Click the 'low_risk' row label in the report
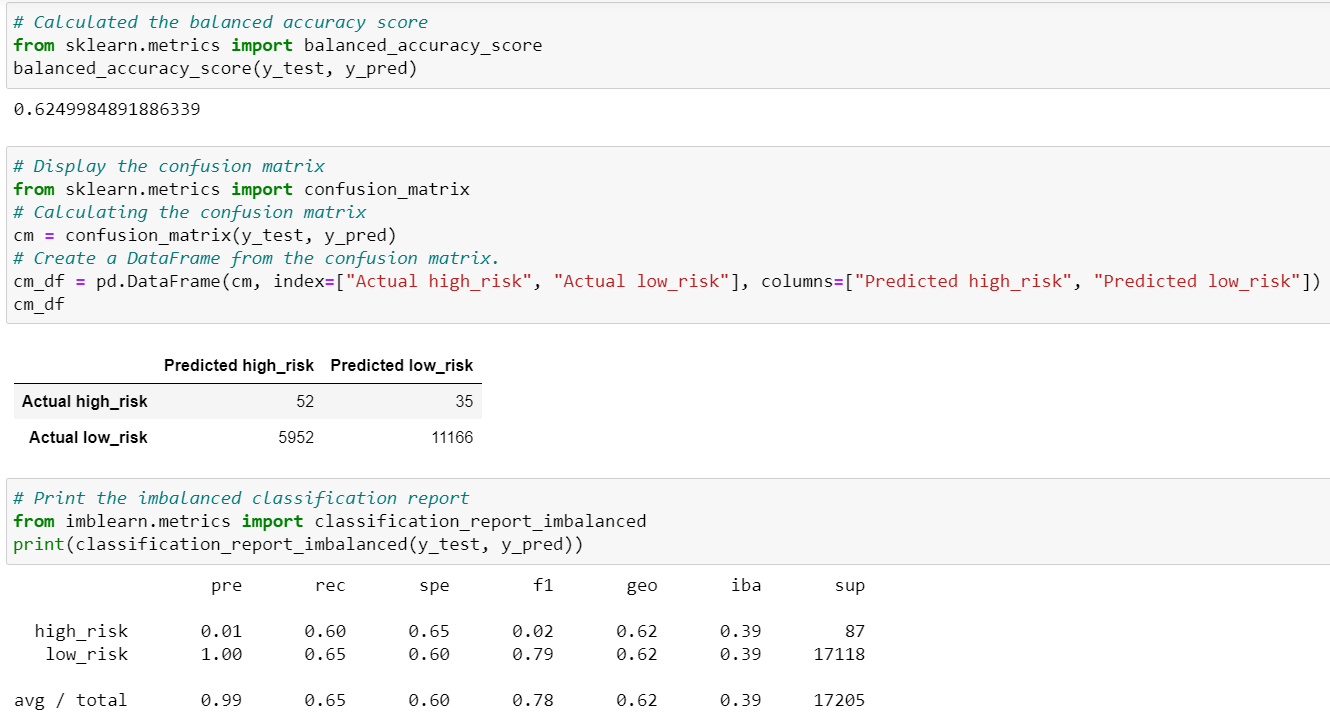Screen dimensions: 1330x723 point(87,654)
